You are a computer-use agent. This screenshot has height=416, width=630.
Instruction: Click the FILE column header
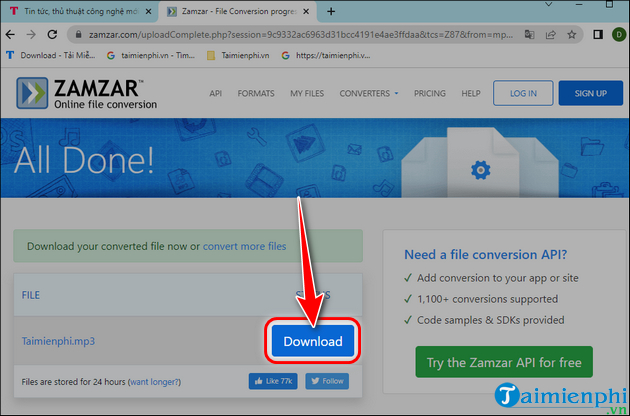31,295
